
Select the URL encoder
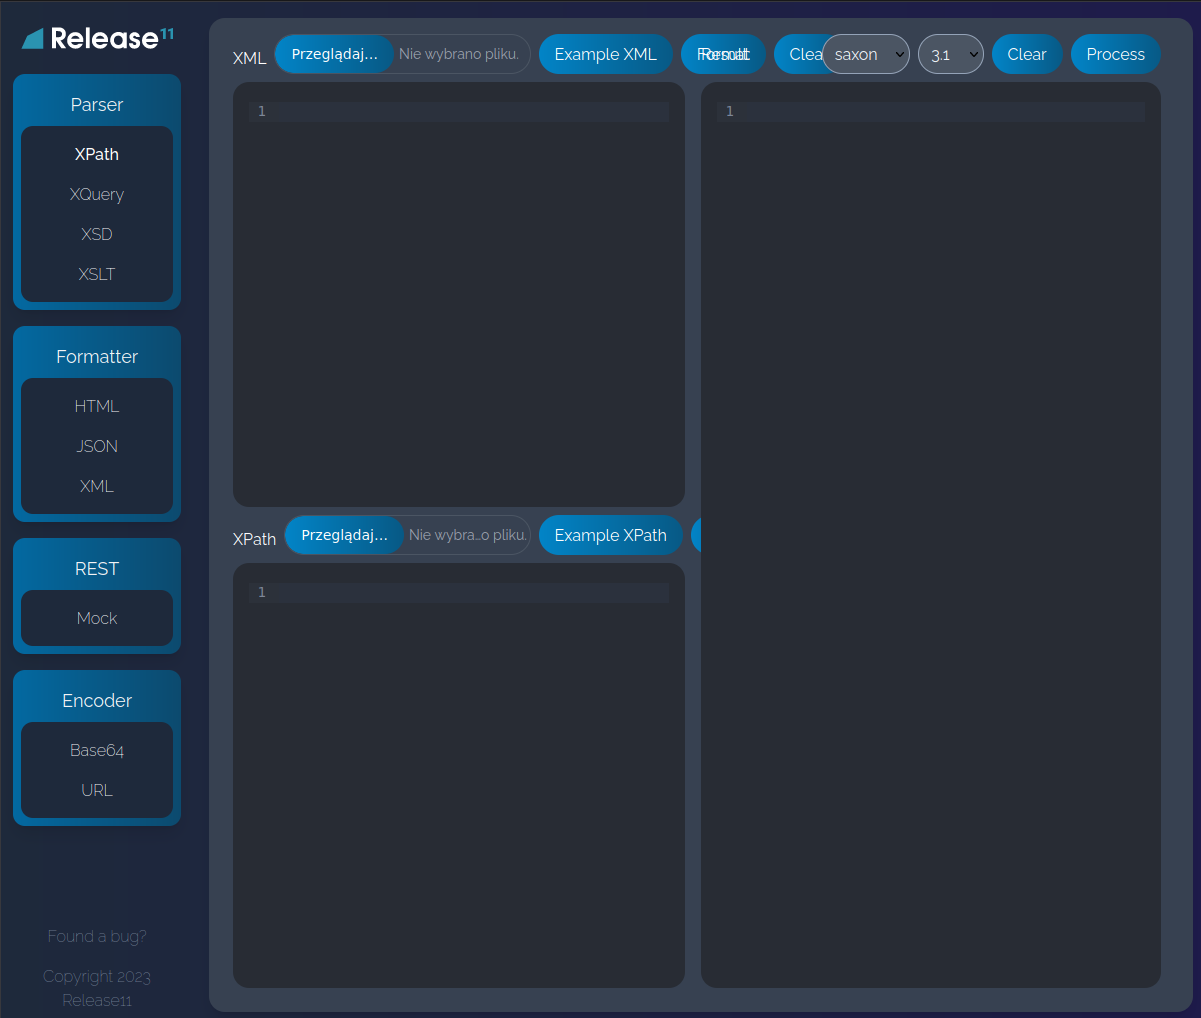[97, 790]
